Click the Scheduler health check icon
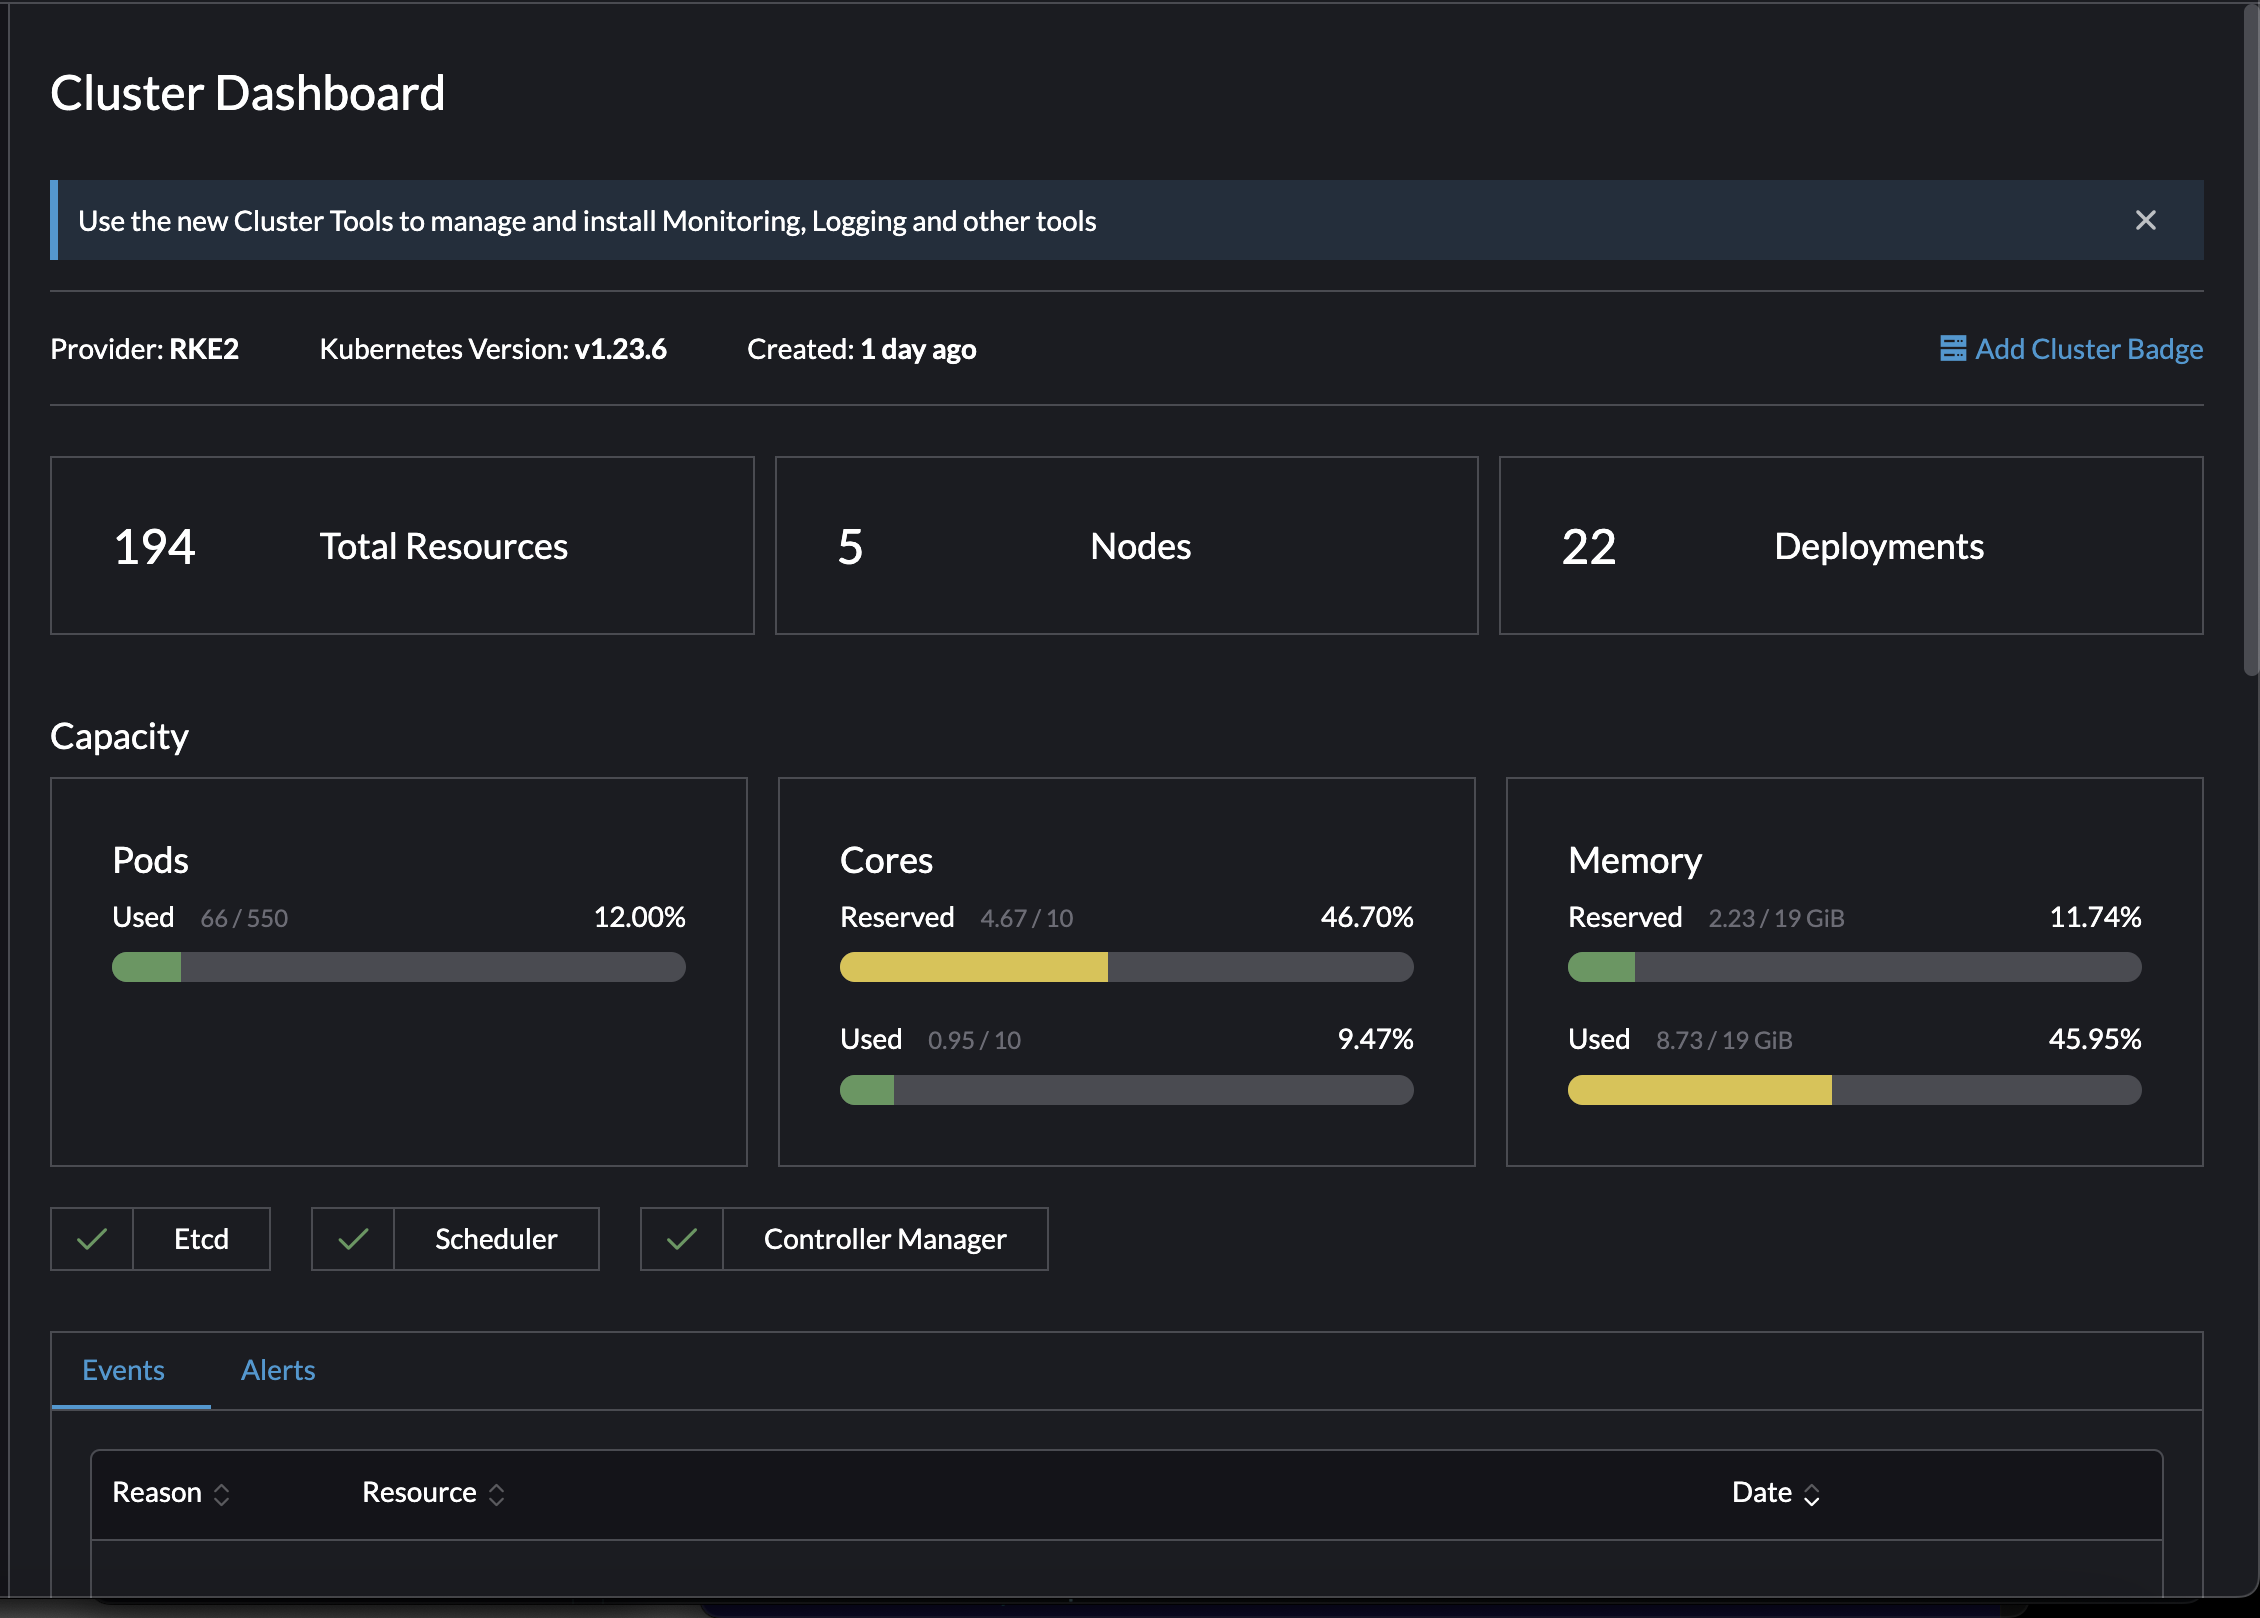Viewport: 2260px width, 1618px height. point(352,1238)
